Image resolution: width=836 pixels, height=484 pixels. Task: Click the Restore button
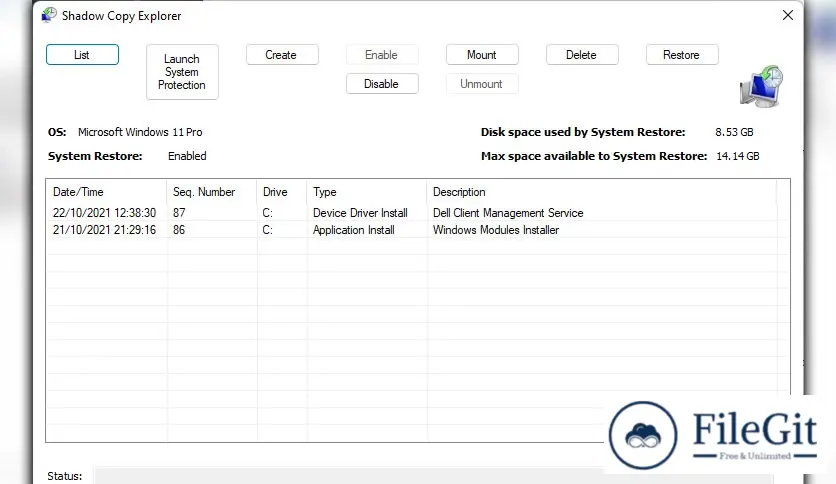(x=682, y=54)
